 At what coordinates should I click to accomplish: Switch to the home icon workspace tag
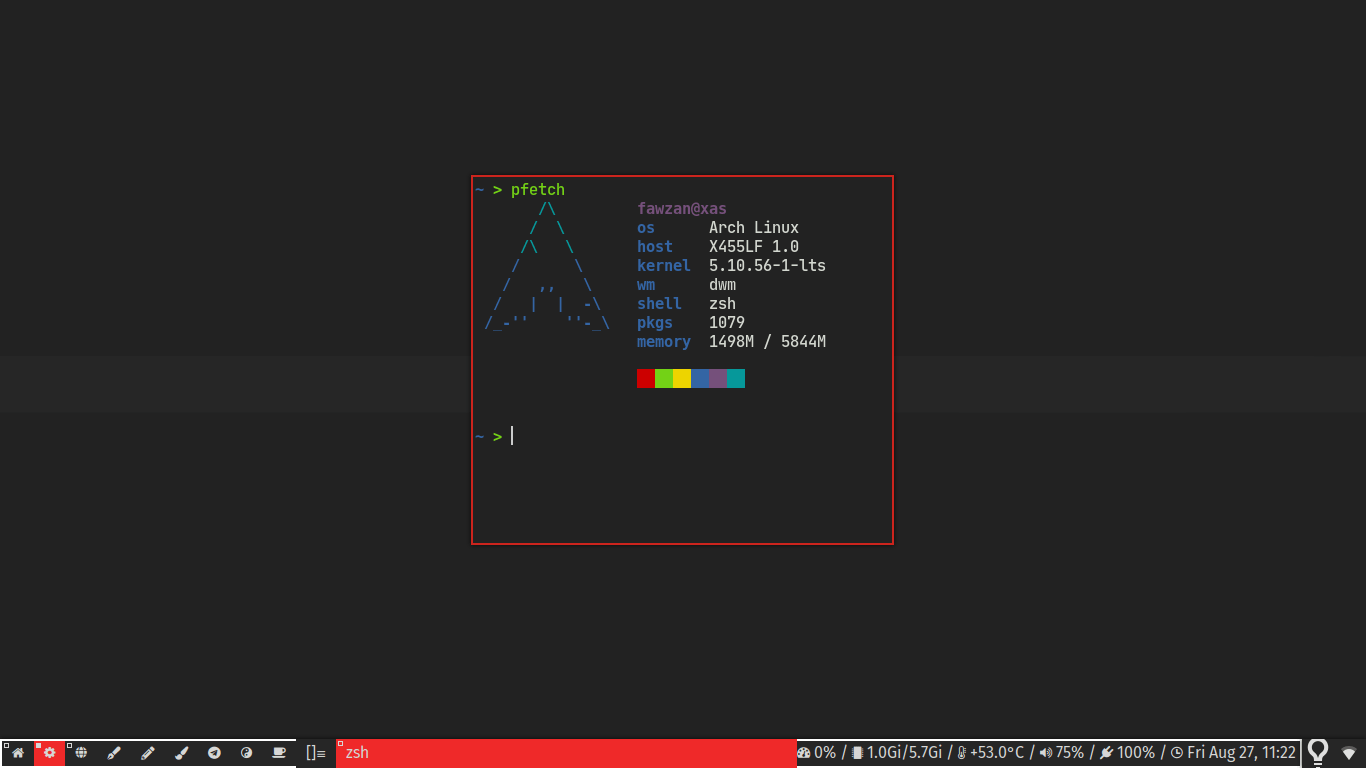point(17,753)
